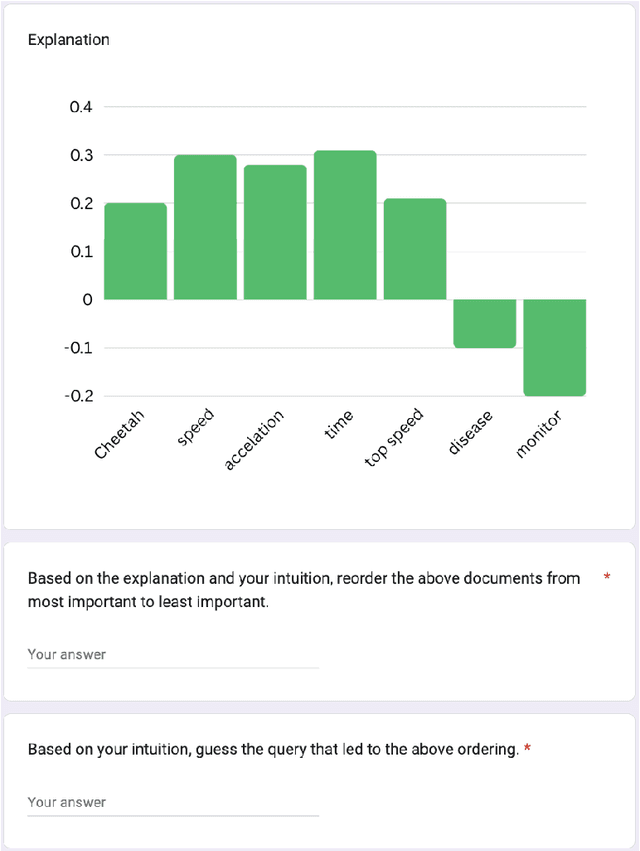Click the answer field for the reordering question
This screenshot has width=640, height=851.
[x=170, y=654]
